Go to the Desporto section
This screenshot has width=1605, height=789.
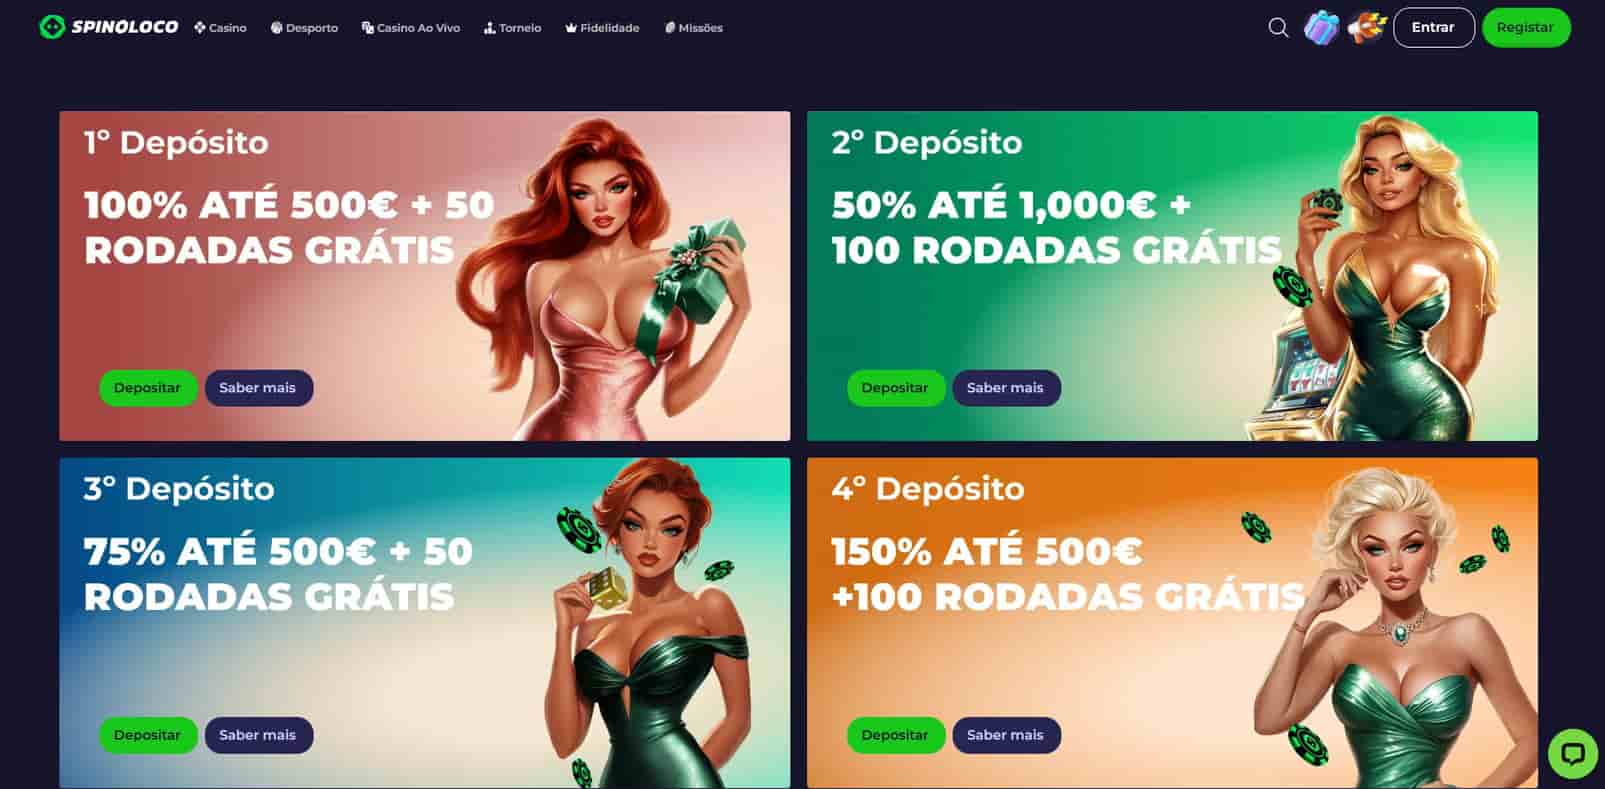[304, 28]
